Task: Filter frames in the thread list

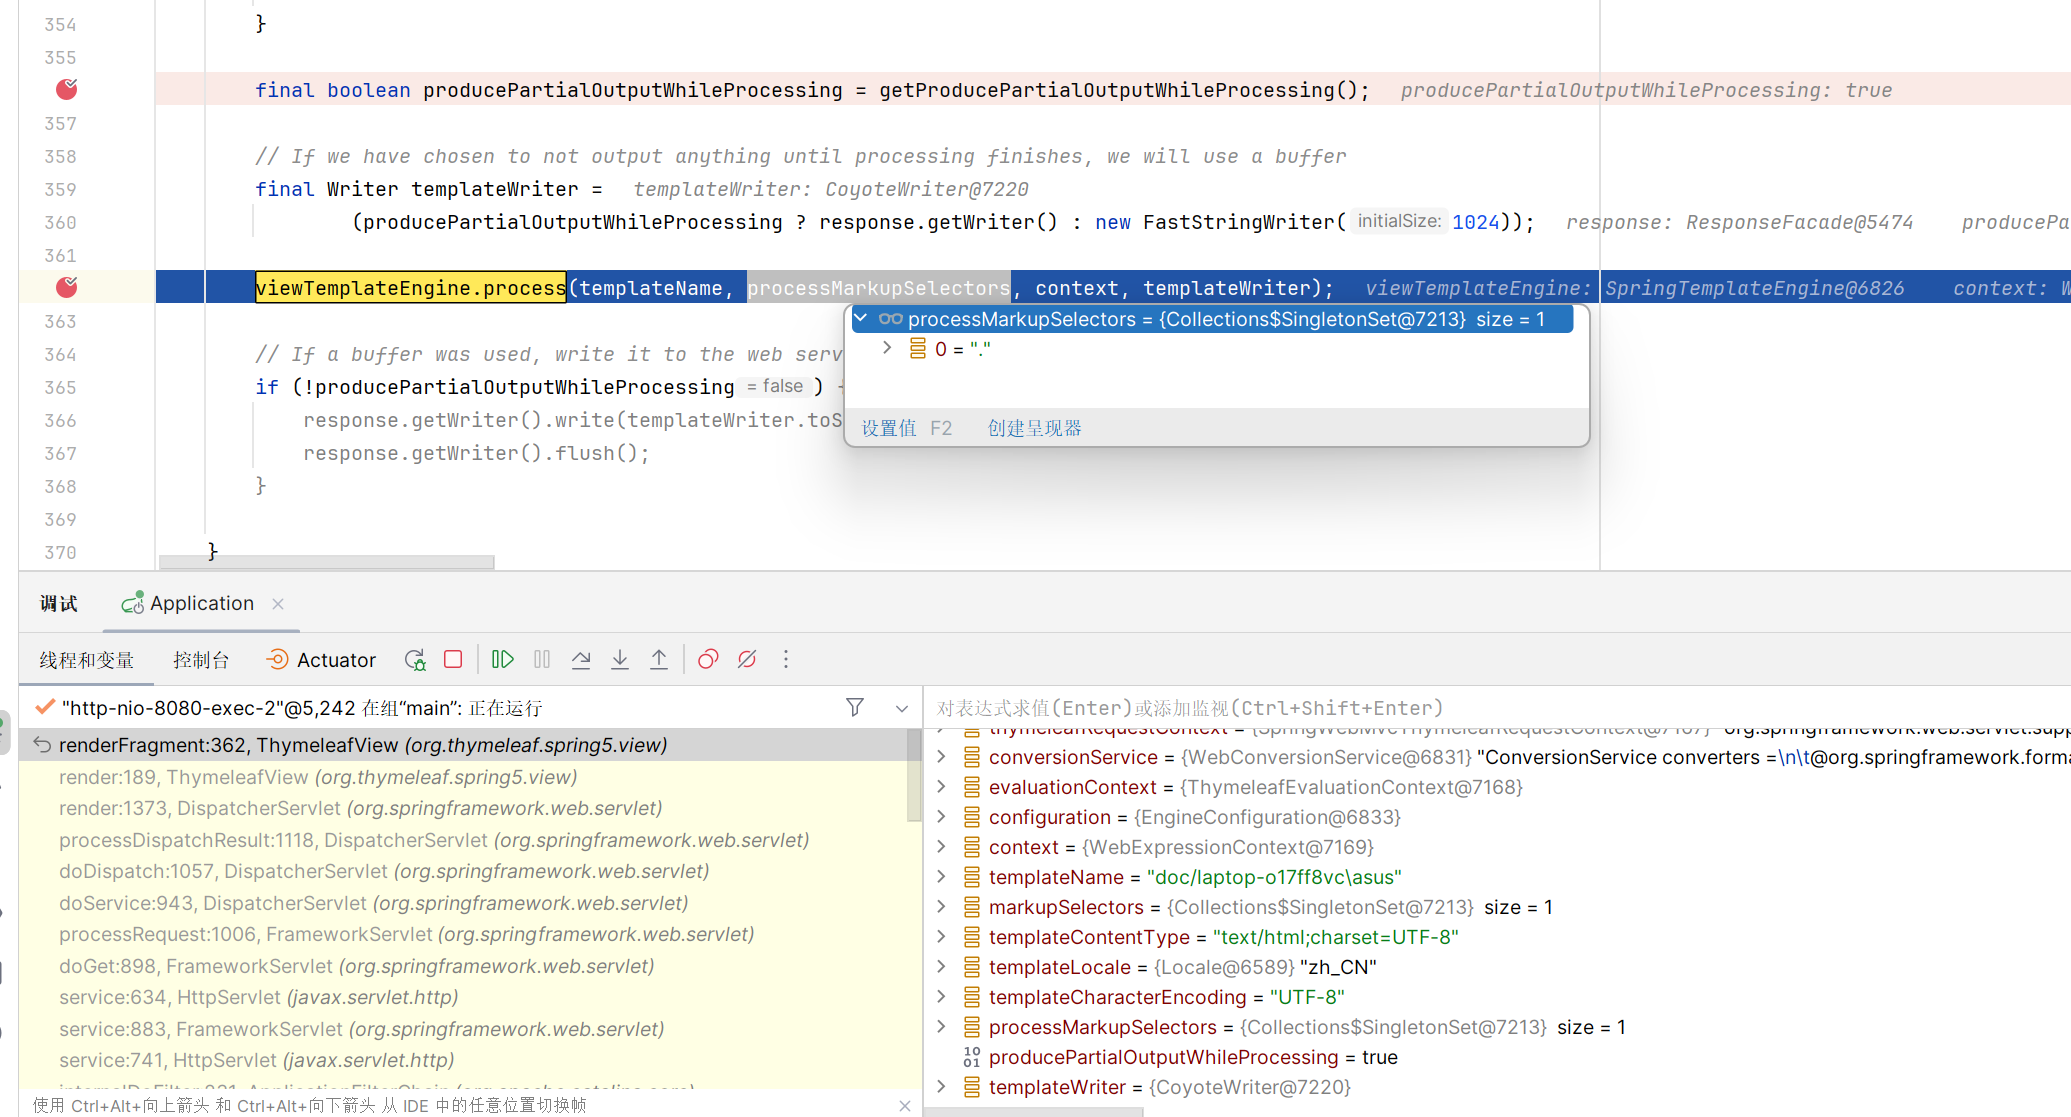Action: (x=855, y=708)
